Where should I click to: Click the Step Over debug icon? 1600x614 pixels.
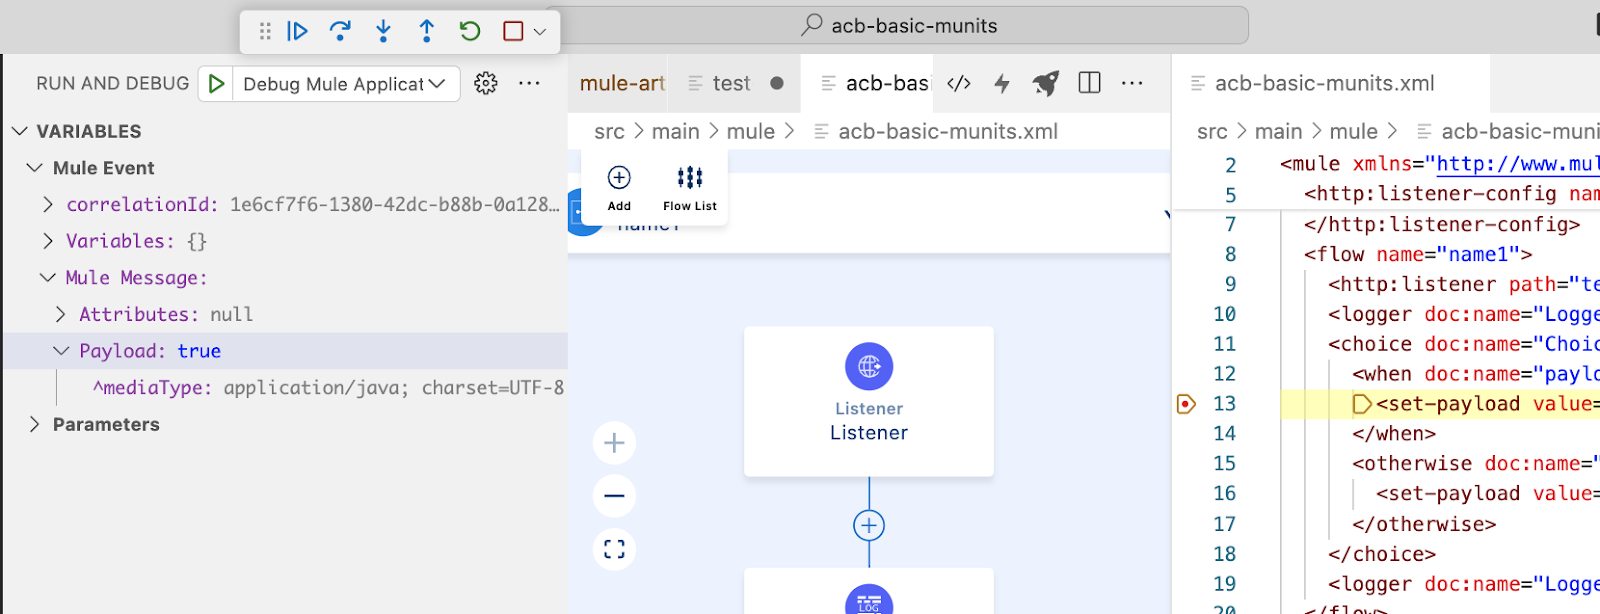[340, 31]
